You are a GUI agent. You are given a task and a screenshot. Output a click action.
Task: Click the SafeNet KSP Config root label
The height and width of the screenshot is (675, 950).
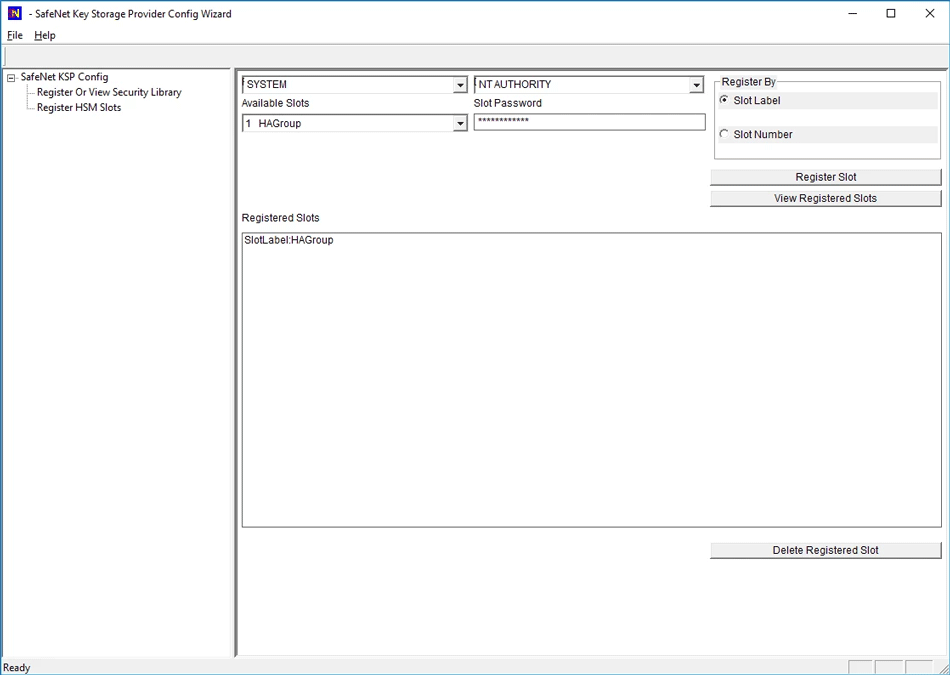click(64, 77)
